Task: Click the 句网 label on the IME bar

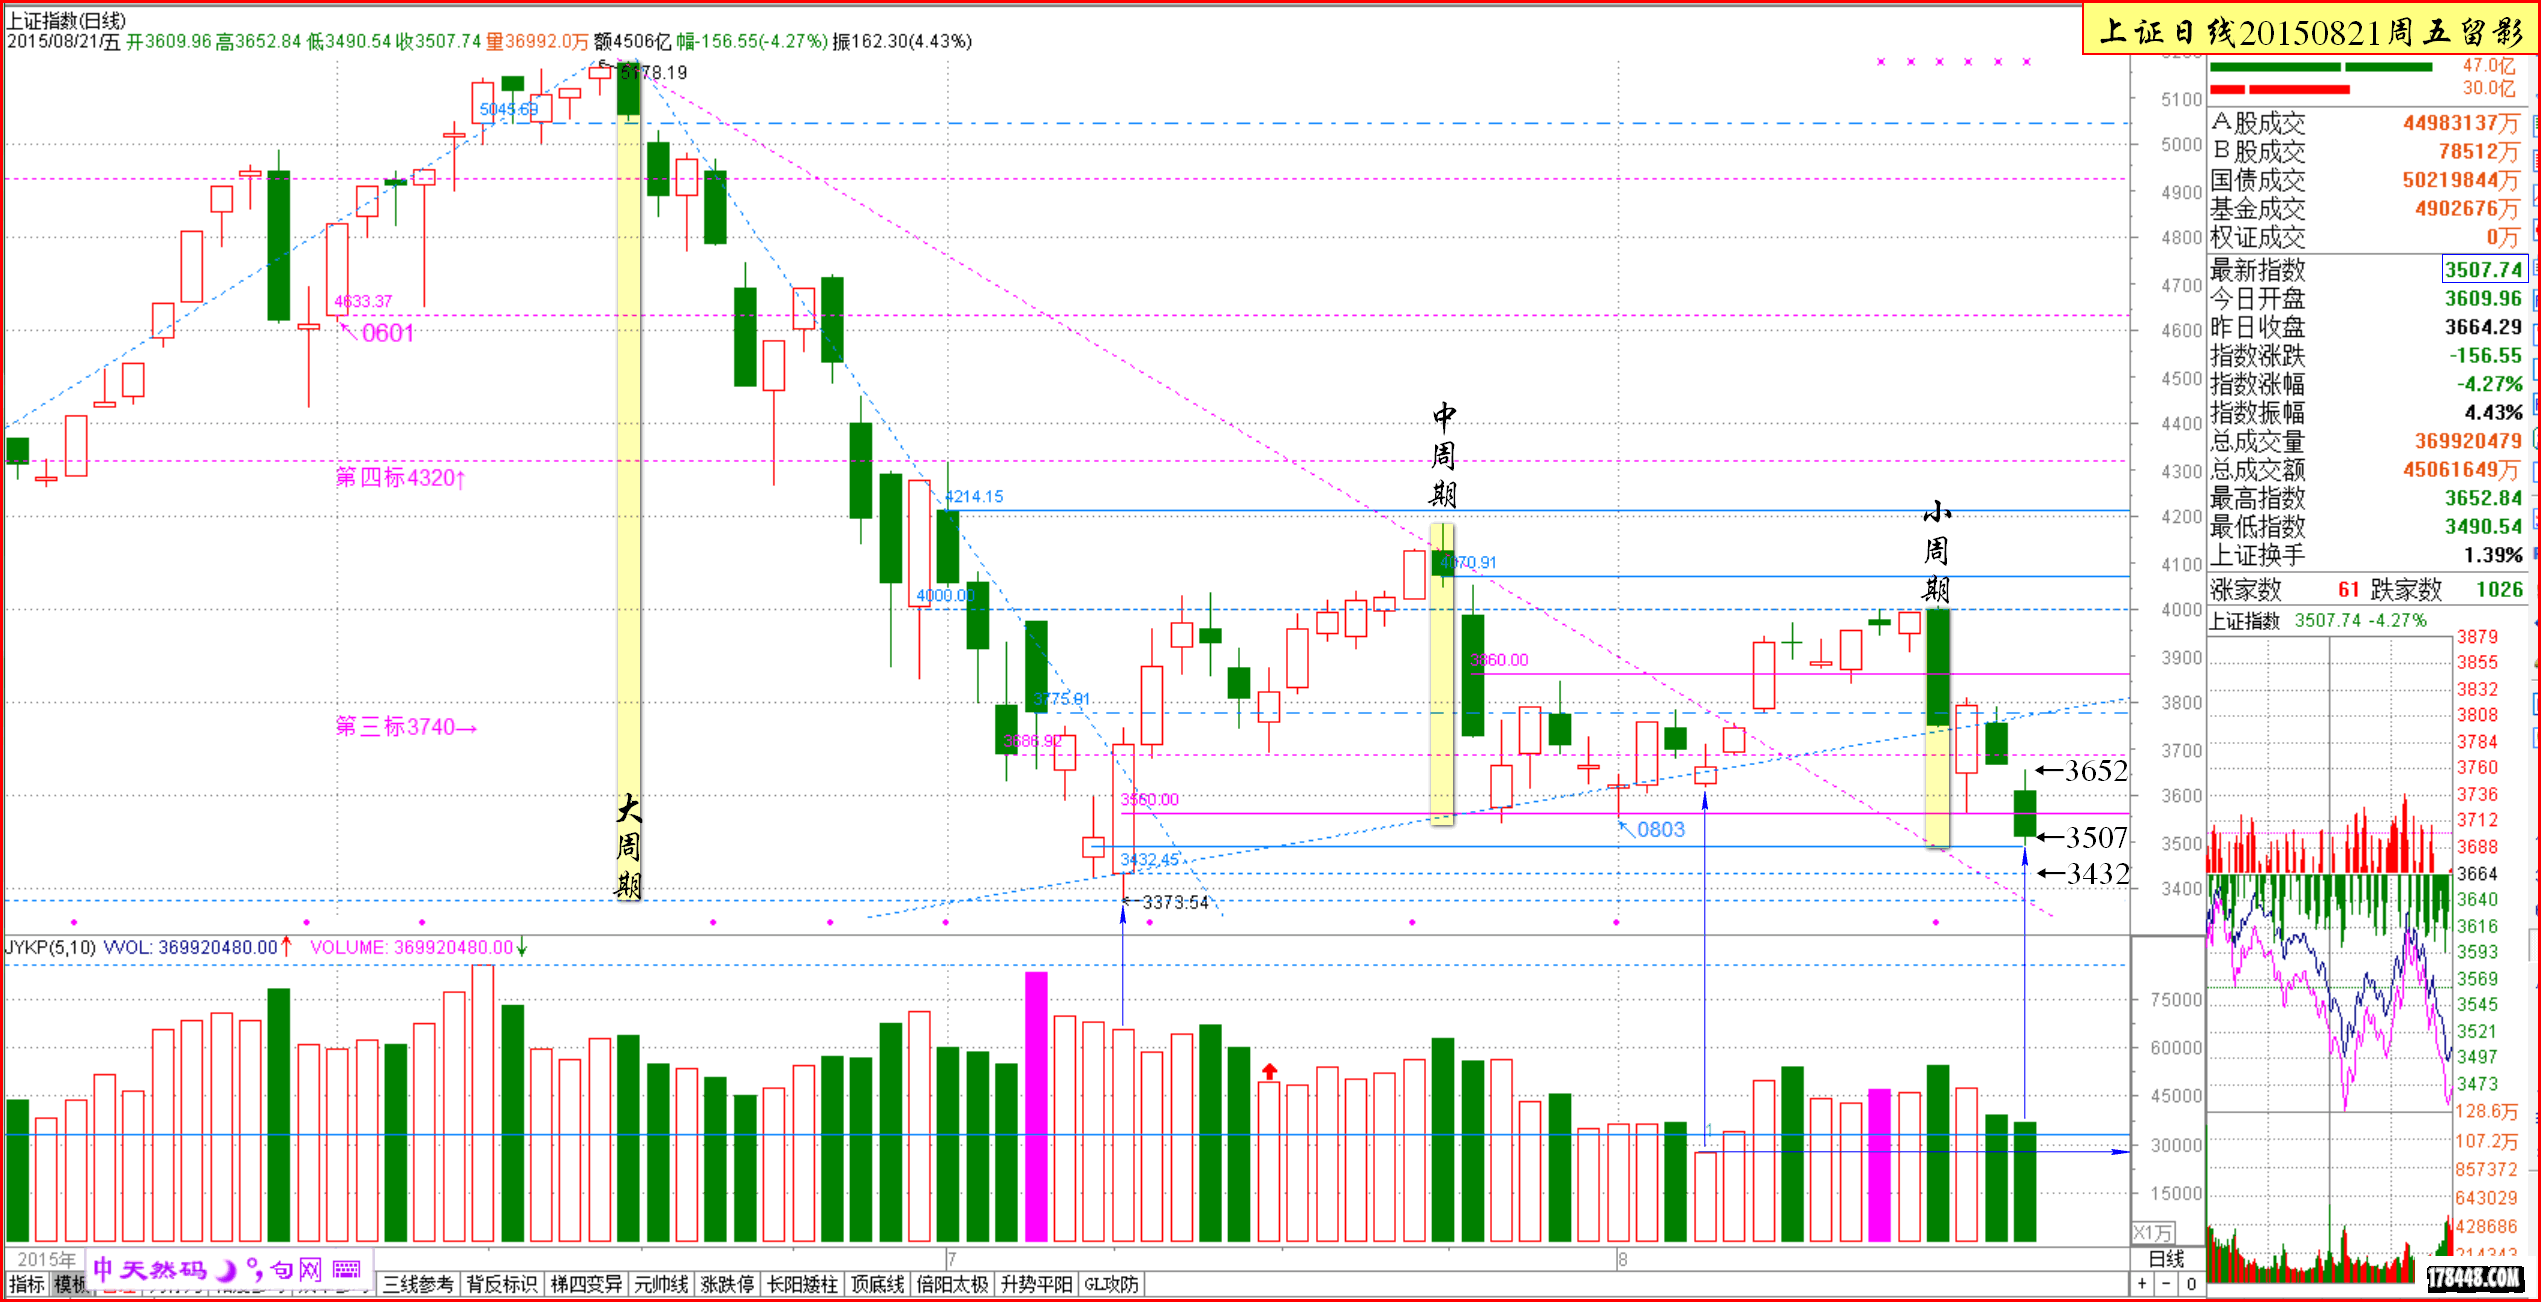Action: click(296, 1270)
